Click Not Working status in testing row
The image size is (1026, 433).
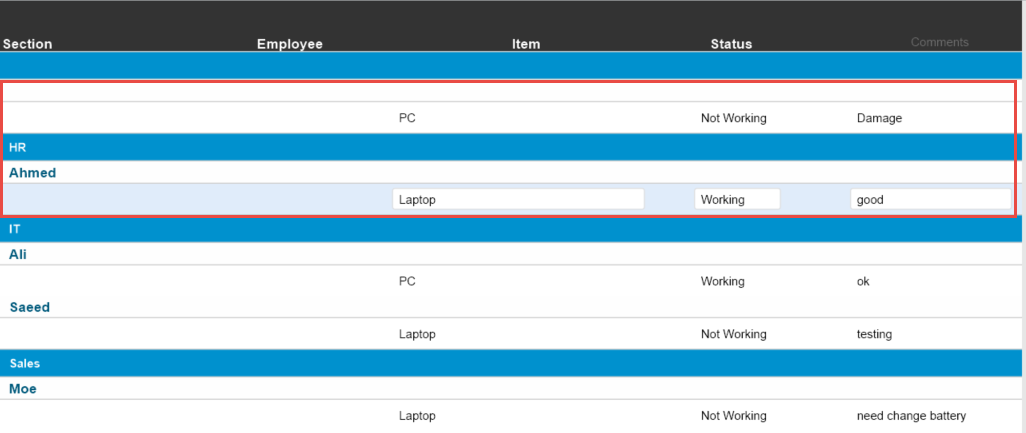(x=734, y=334)
